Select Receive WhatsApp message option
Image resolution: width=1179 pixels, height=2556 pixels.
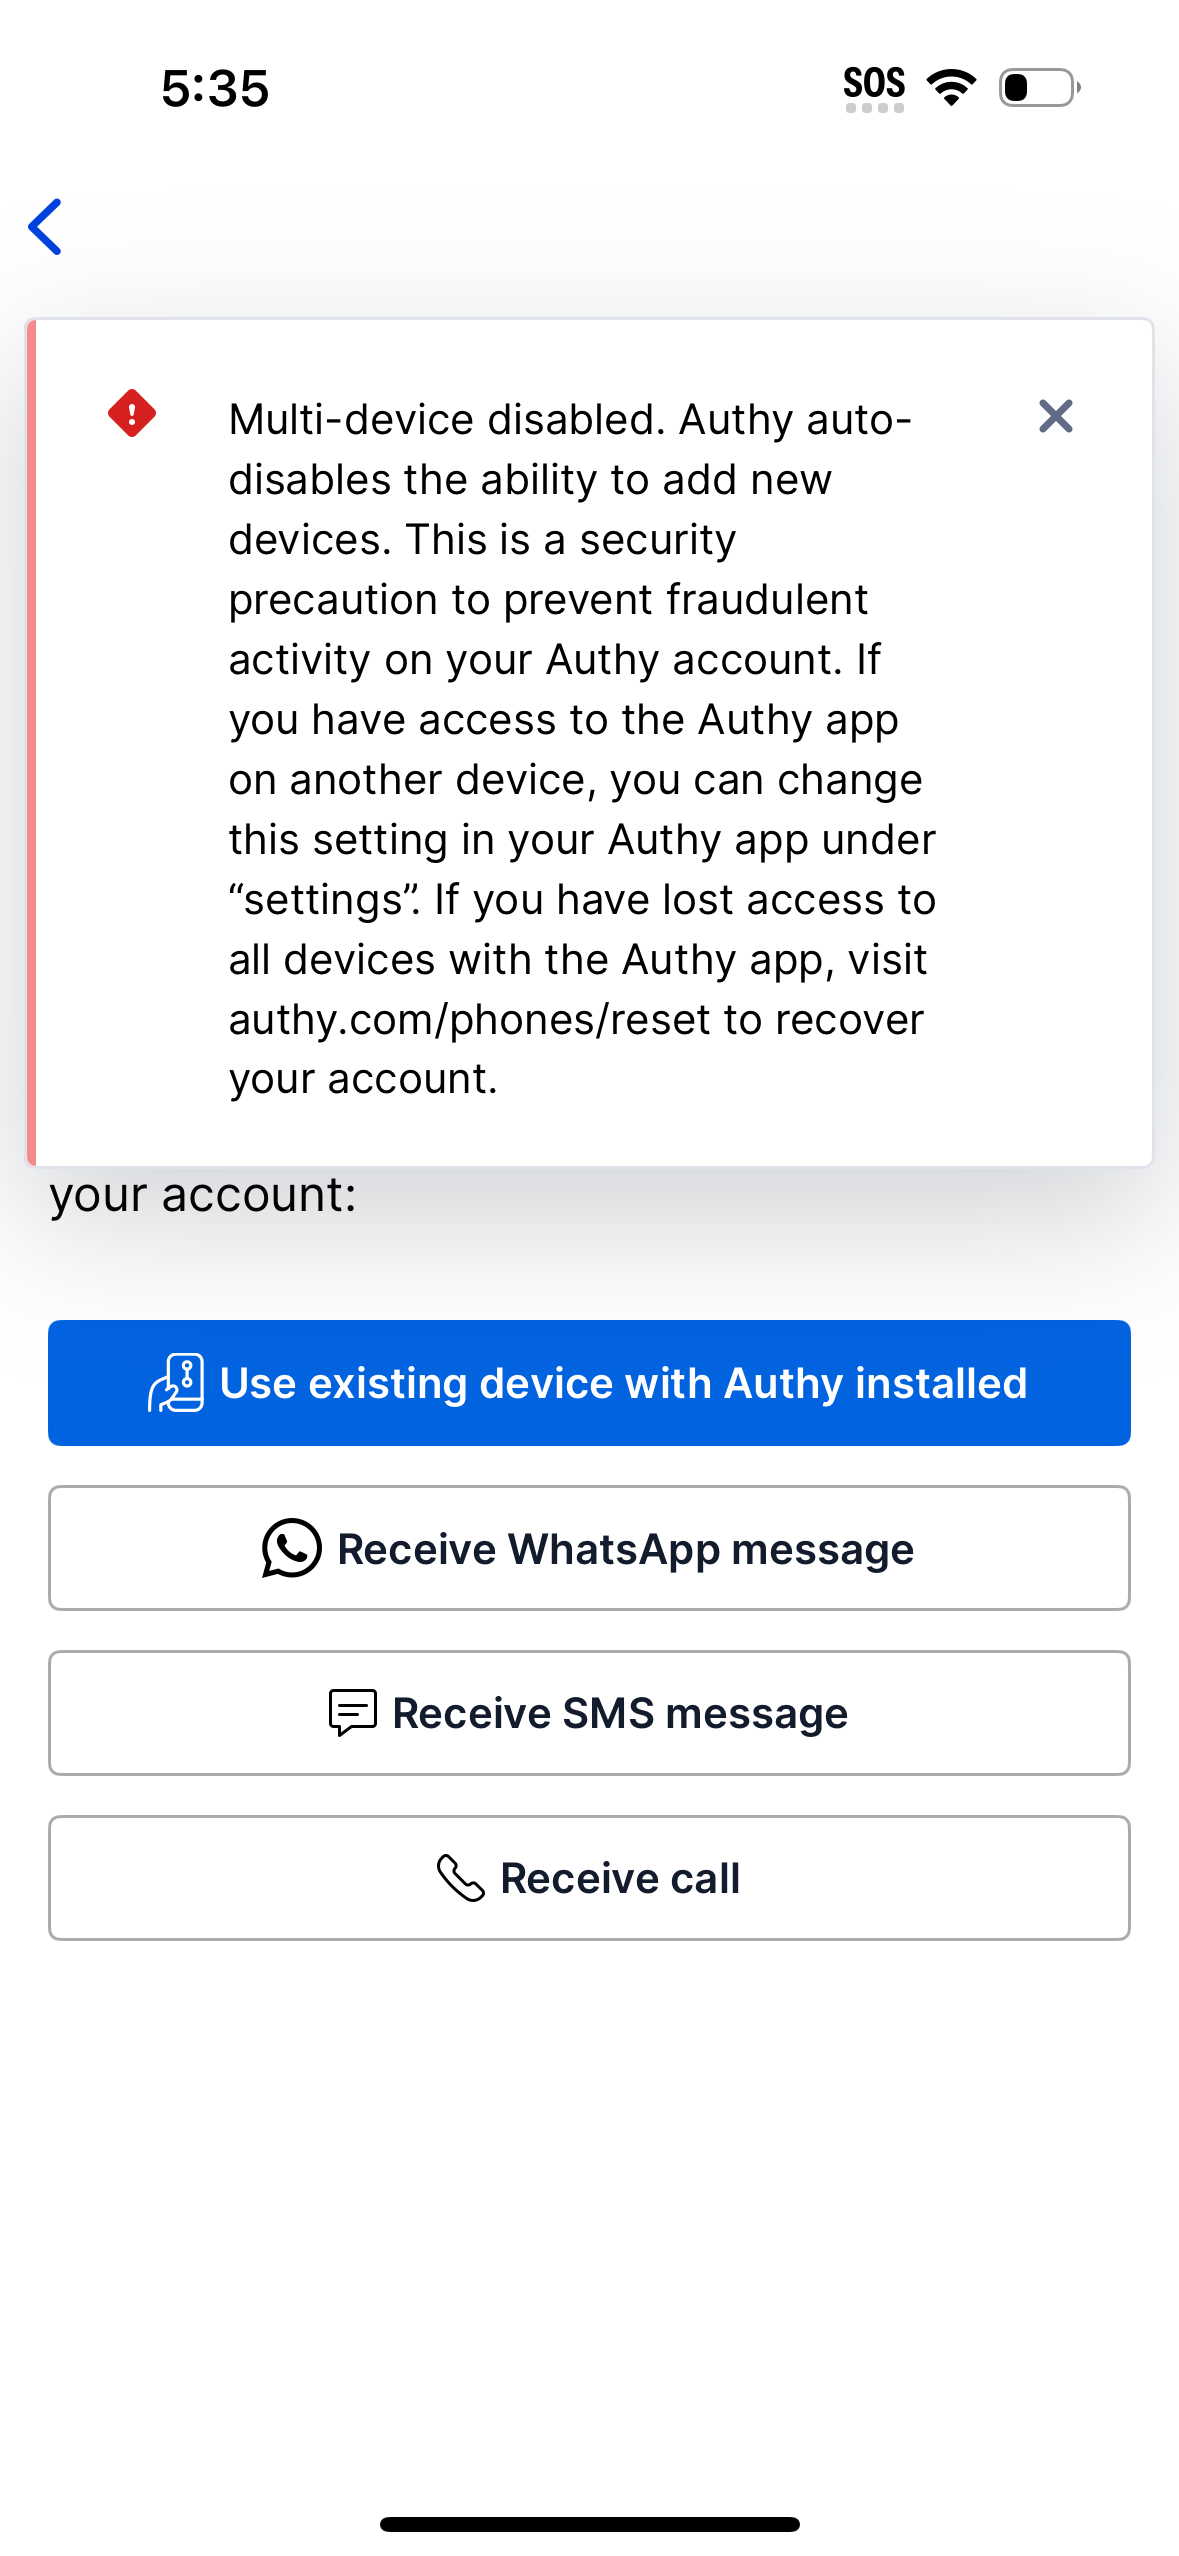click(x=589, y=1547)
